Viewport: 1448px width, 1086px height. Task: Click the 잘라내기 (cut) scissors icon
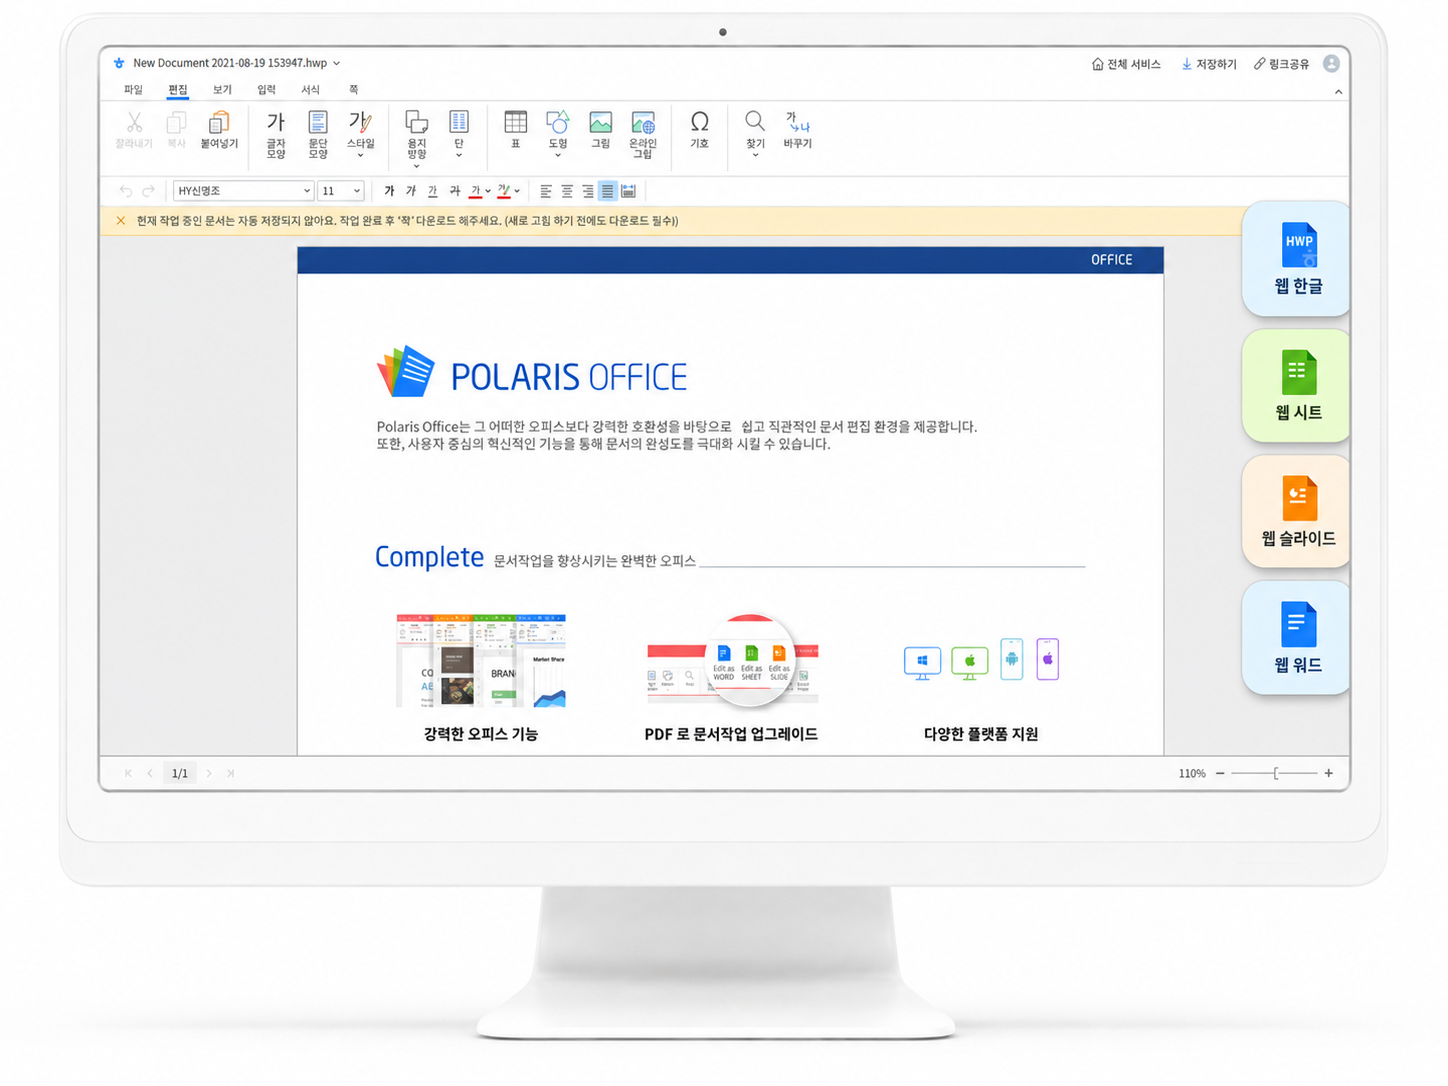pyautogui.click(x=134, y=124)
